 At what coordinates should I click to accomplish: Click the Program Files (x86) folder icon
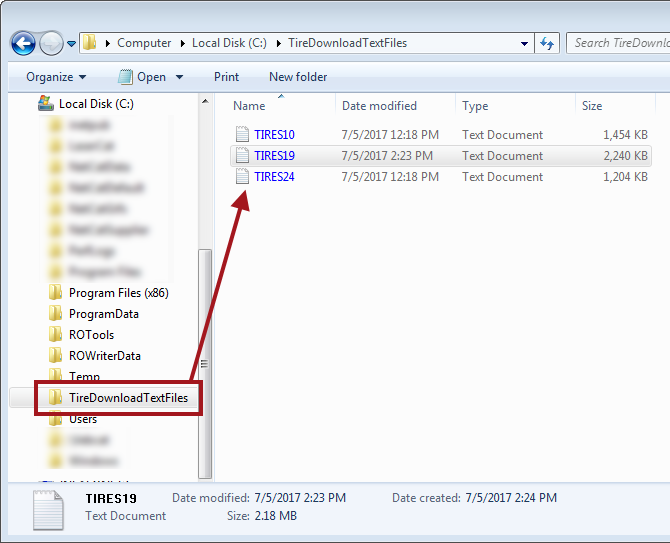coord(56,292)
